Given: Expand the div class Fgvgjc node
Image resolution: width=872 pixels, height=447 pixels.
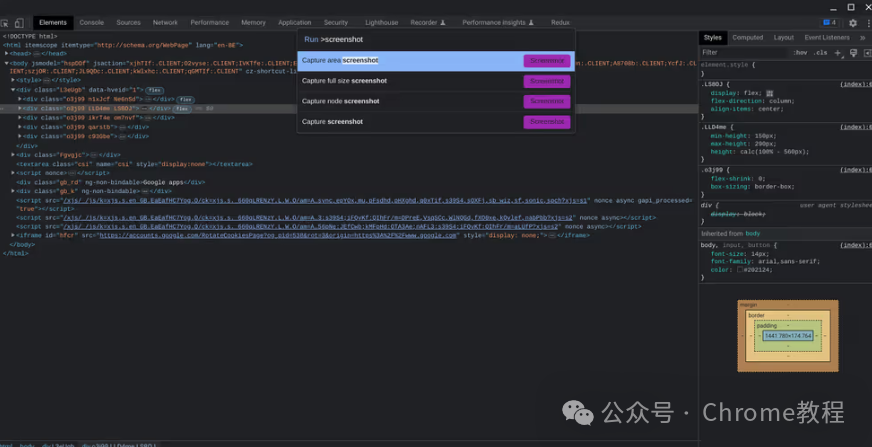Looking at the screenshot, I should tap(13, 155).
